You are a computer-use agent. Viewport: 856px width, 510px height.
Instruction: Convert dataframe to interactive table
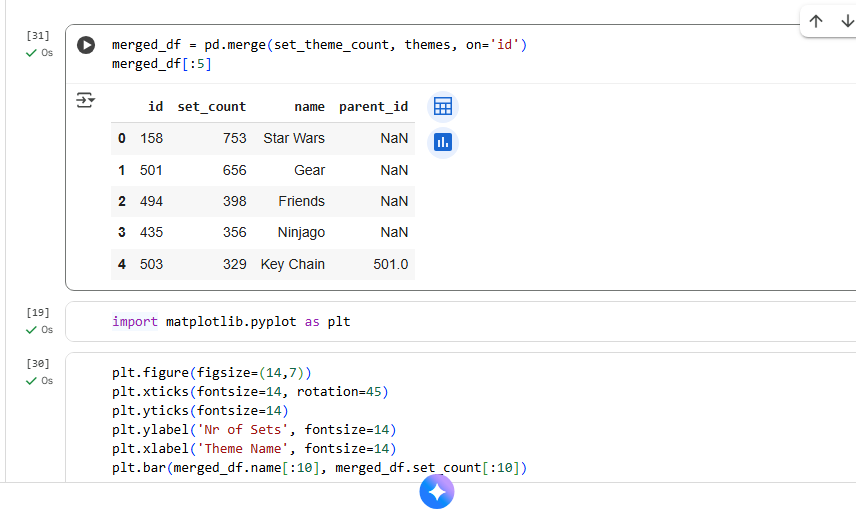point(443,106)
